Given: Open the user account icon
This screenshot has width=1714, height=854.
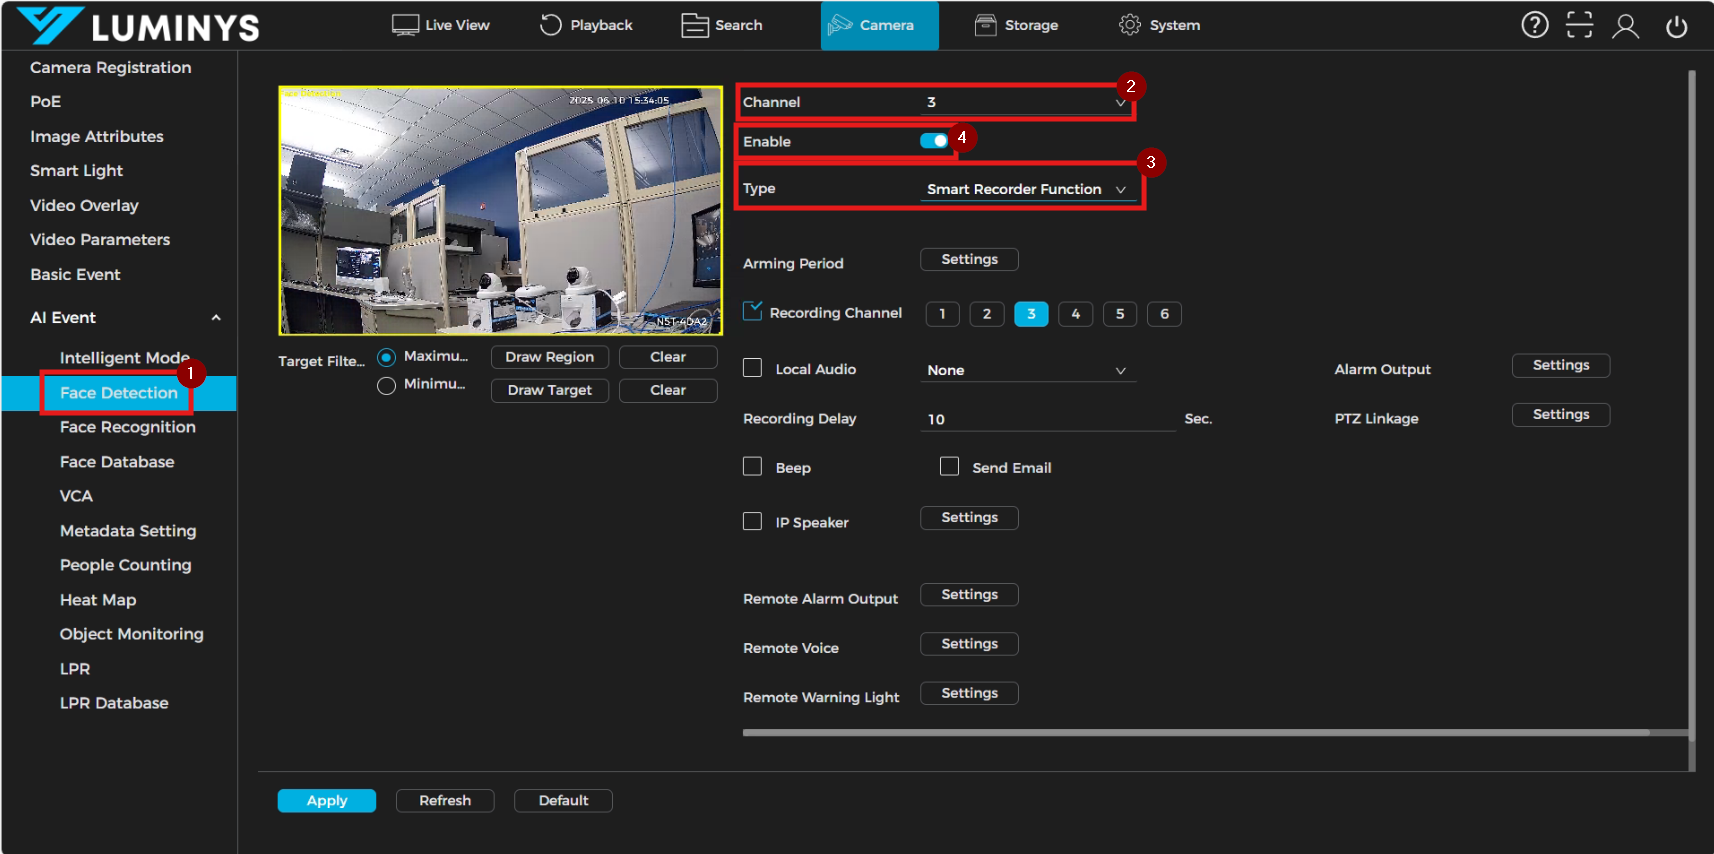Looking at the screenshot, I should tap(1625, 26).
